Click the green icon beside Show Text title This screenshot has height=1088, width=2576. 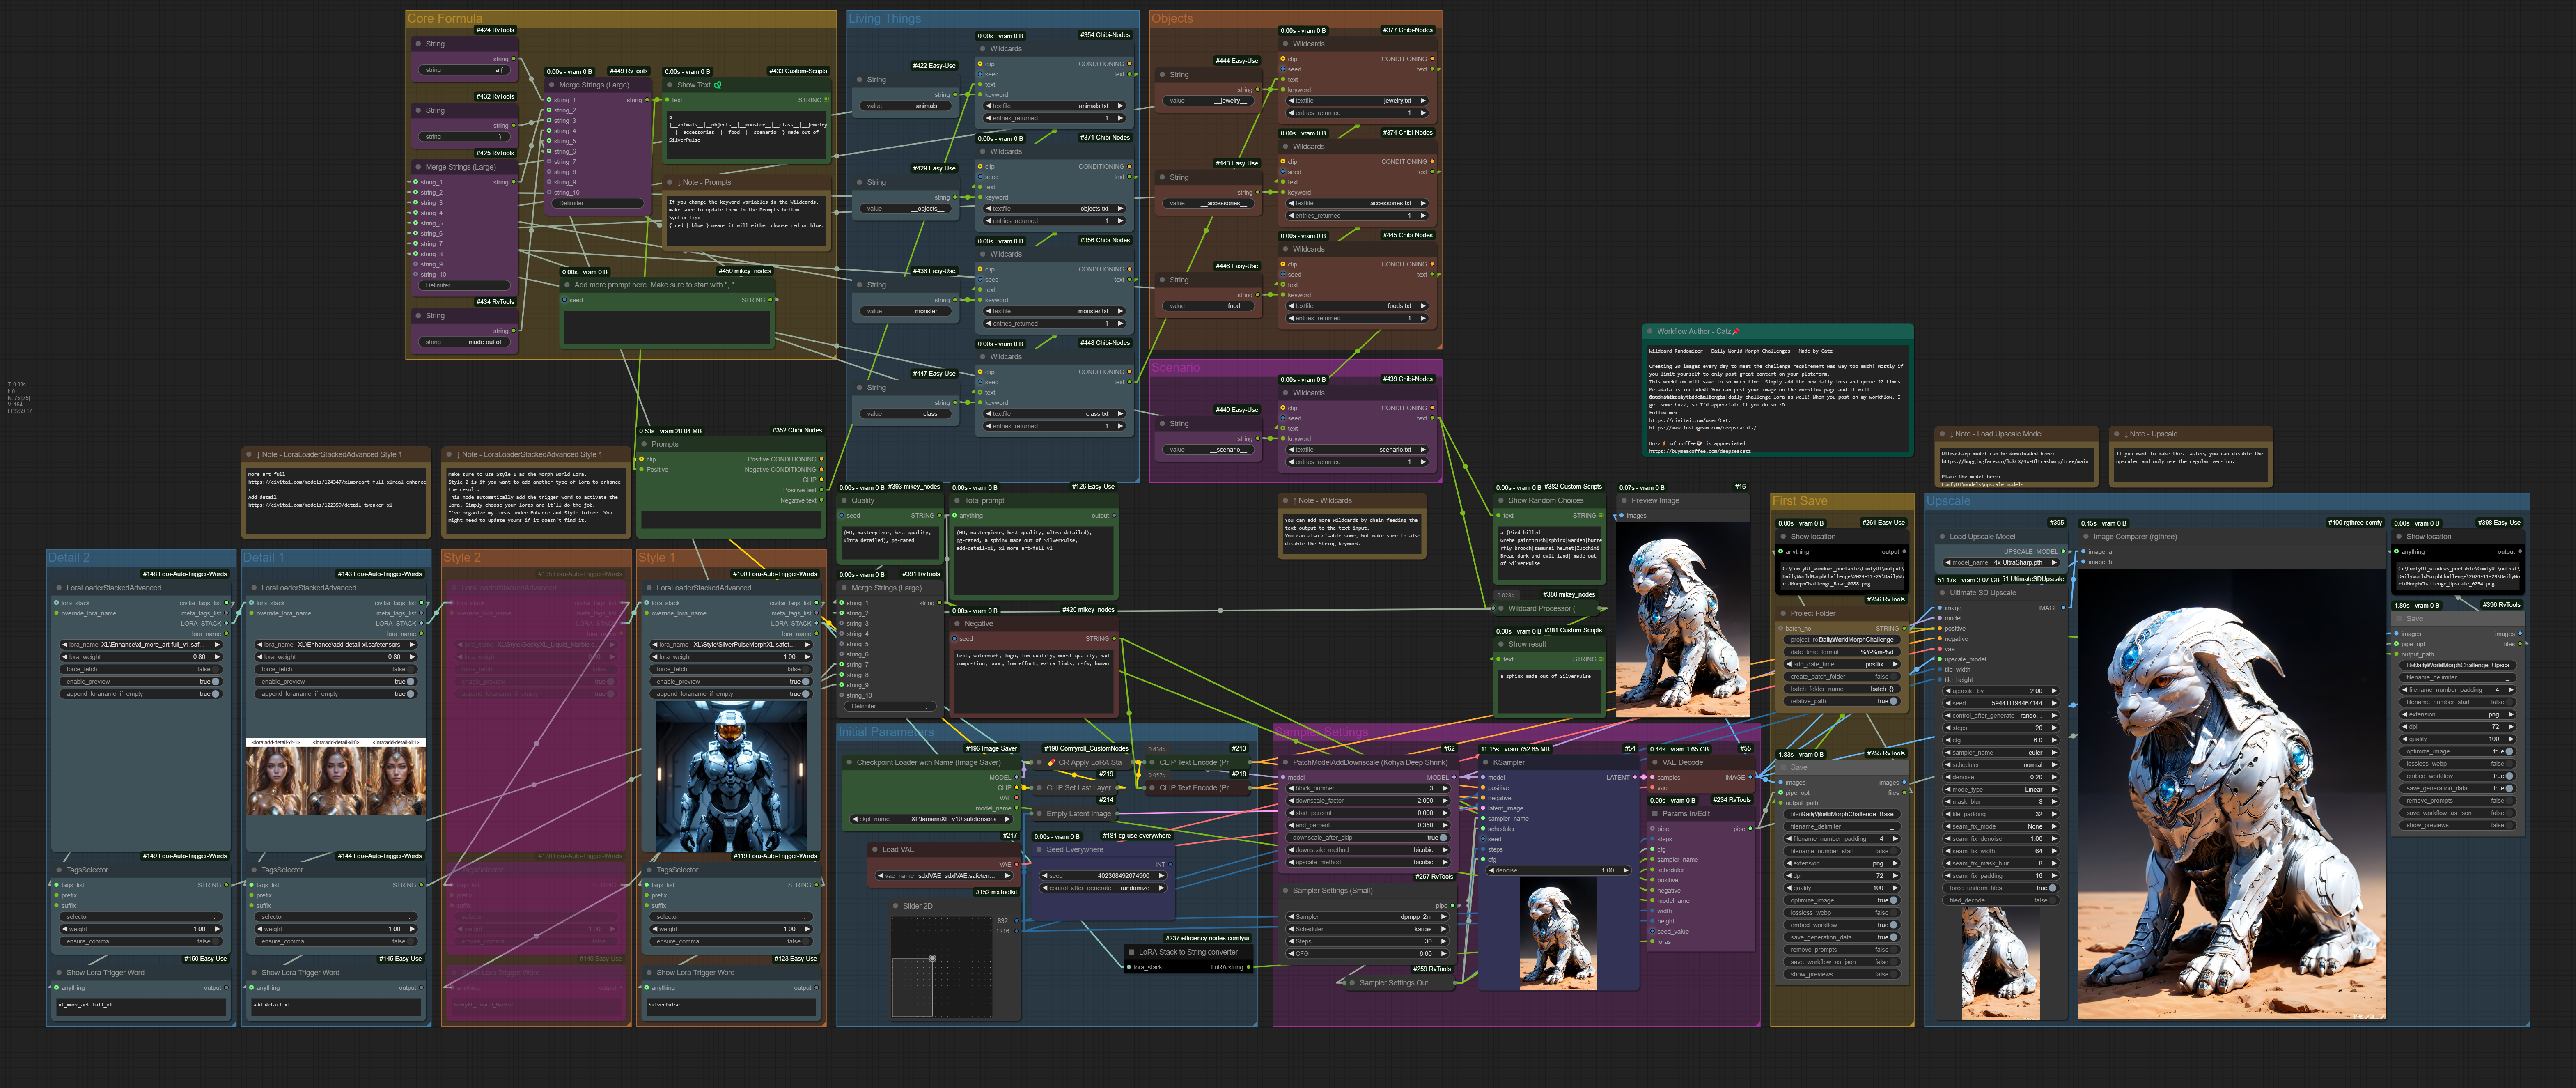pyautogui.click(x=717, y=85)
